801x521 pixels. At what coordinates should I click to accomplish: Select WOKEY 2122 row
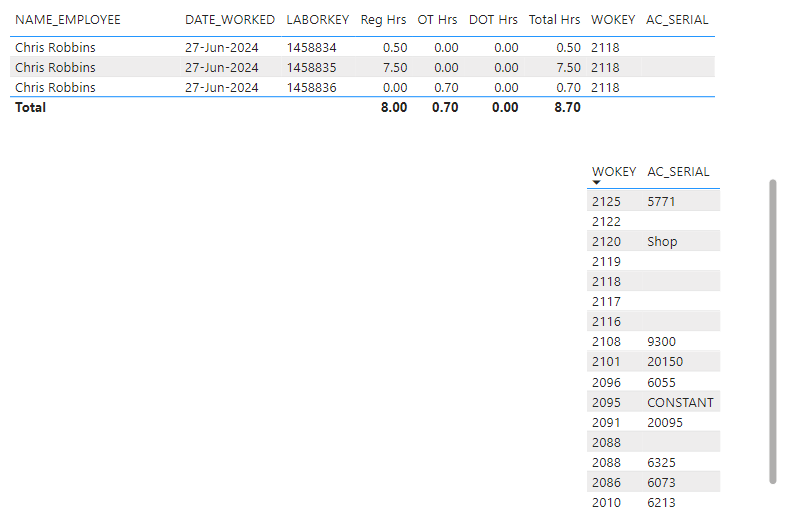(653, 221)
